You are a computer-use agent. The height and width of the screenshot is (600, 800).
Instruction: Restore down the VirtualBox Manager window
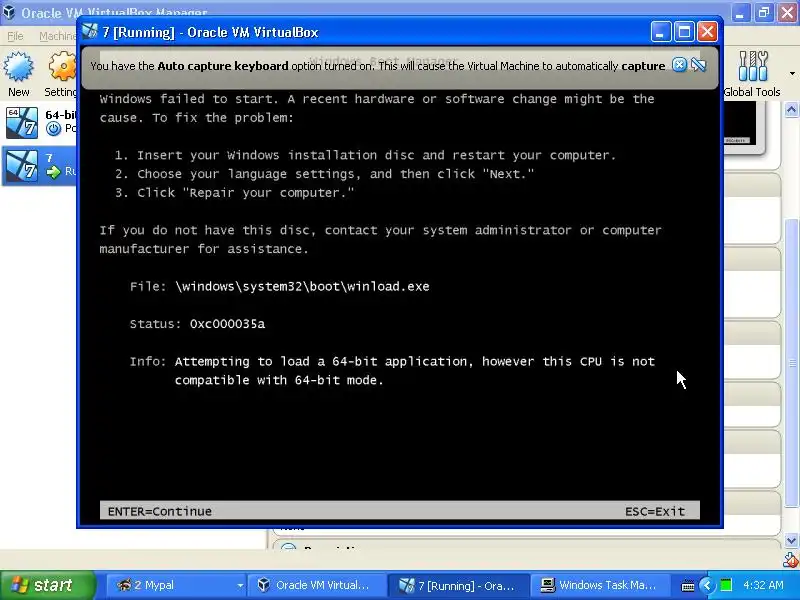click(x=764, y=12)
